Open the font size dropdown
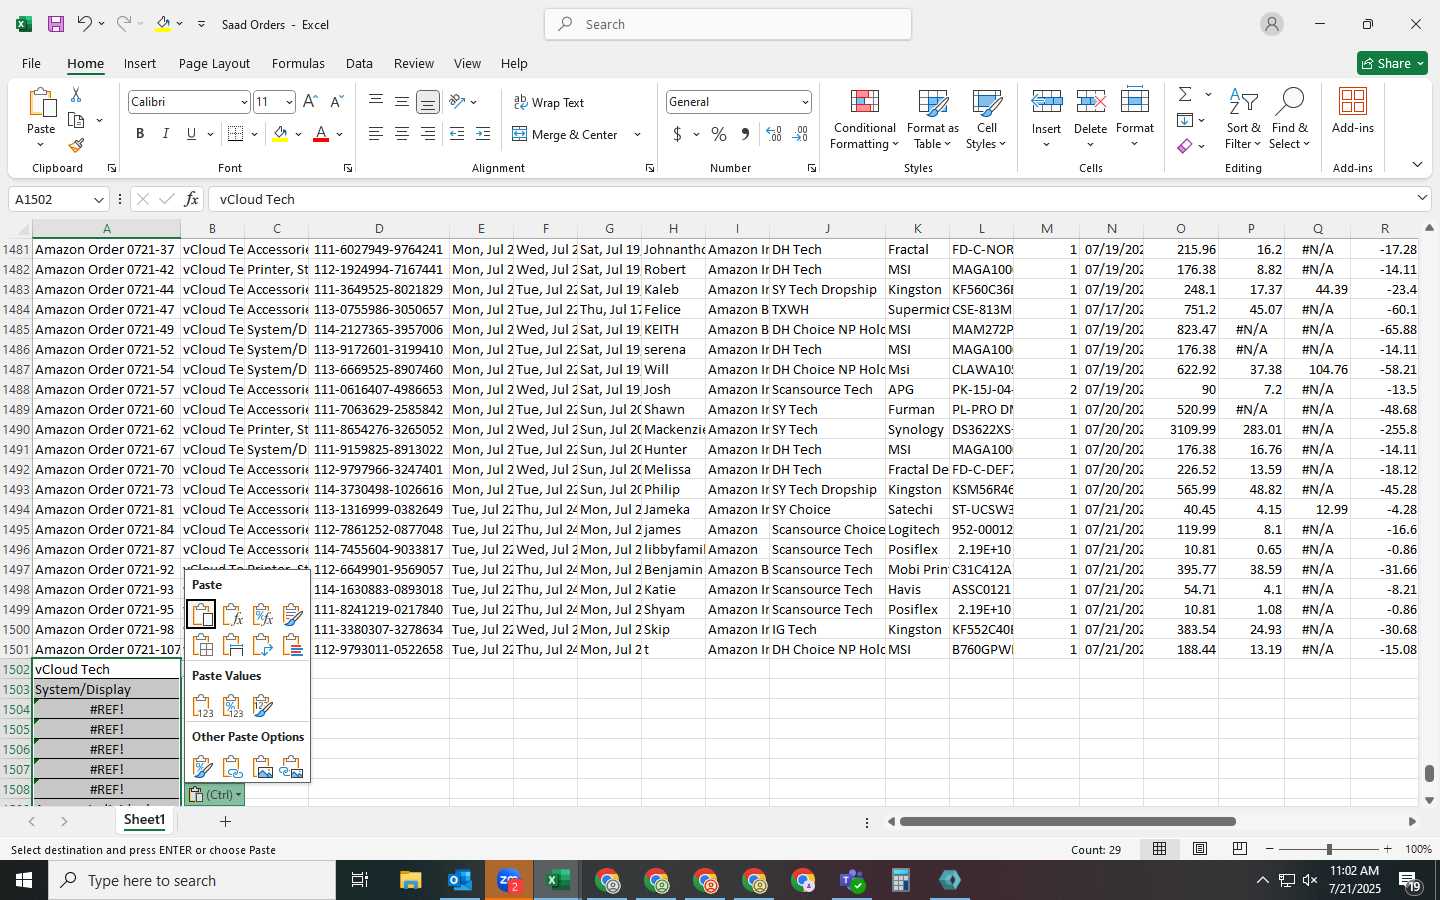 click(x=289, y=102)
